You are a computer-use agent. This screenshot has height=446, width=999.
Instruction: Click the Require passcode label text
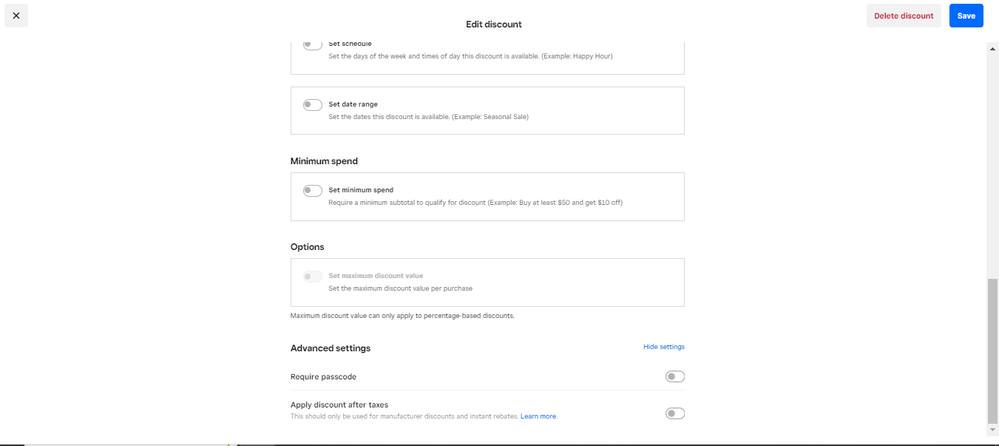pos(323,377)
